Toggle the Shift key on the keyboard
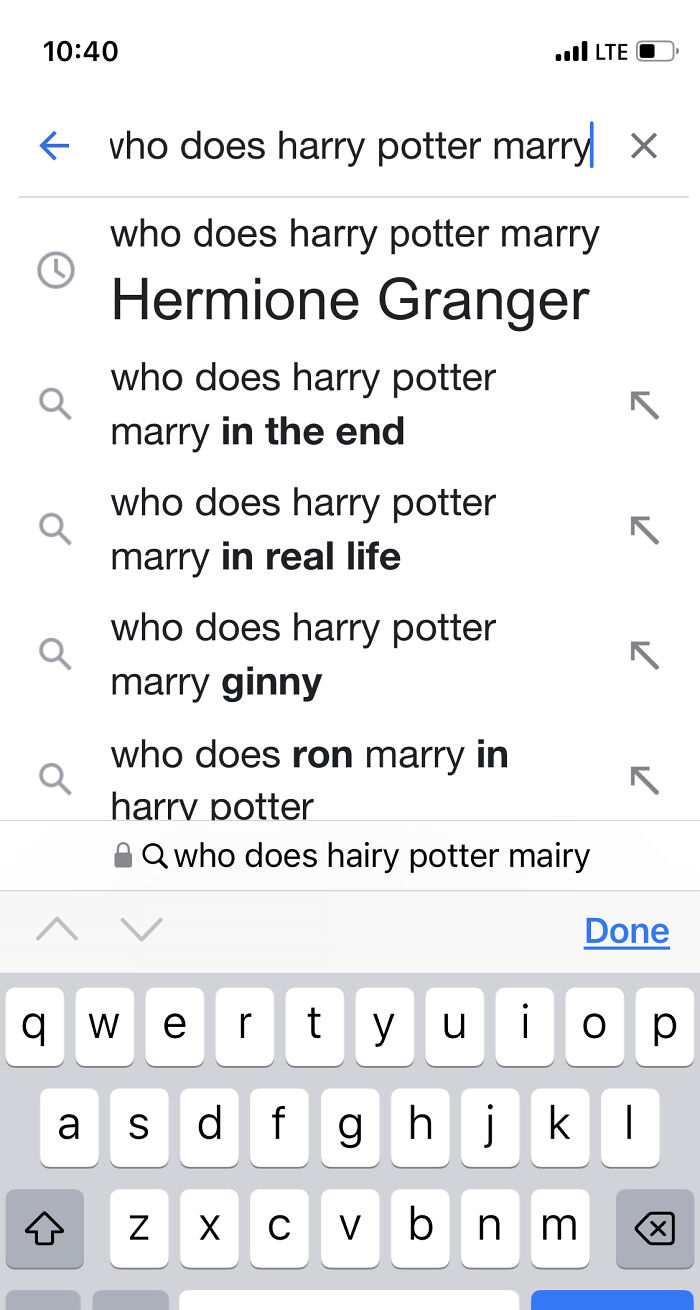700x1310 pixels. pyautogui.click(x=45, y=1227)
